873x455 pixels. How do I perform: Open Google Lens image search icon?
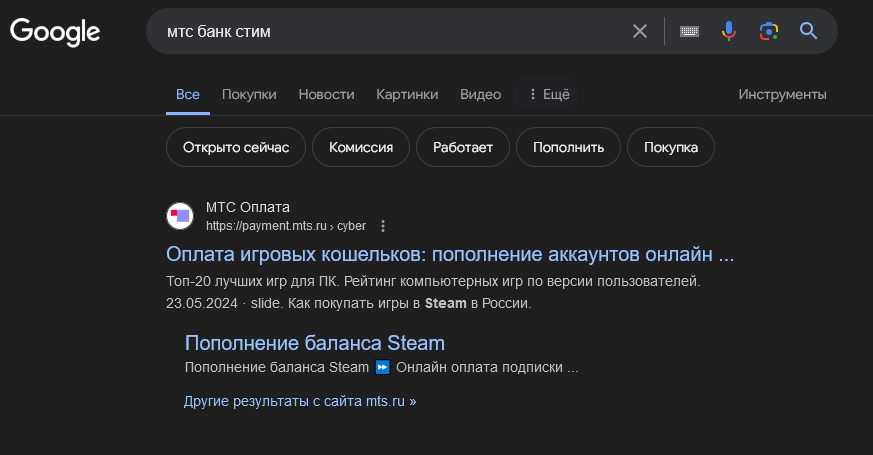[769, 31]
